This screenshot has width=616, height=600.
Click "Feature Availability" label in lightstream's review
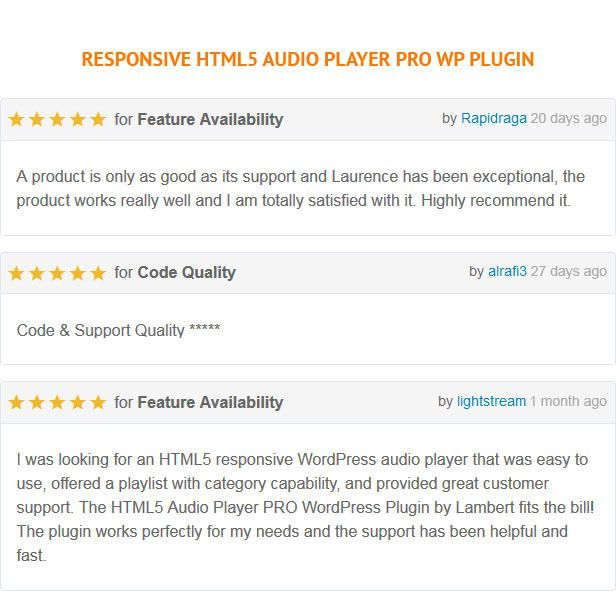click(210, 402)
